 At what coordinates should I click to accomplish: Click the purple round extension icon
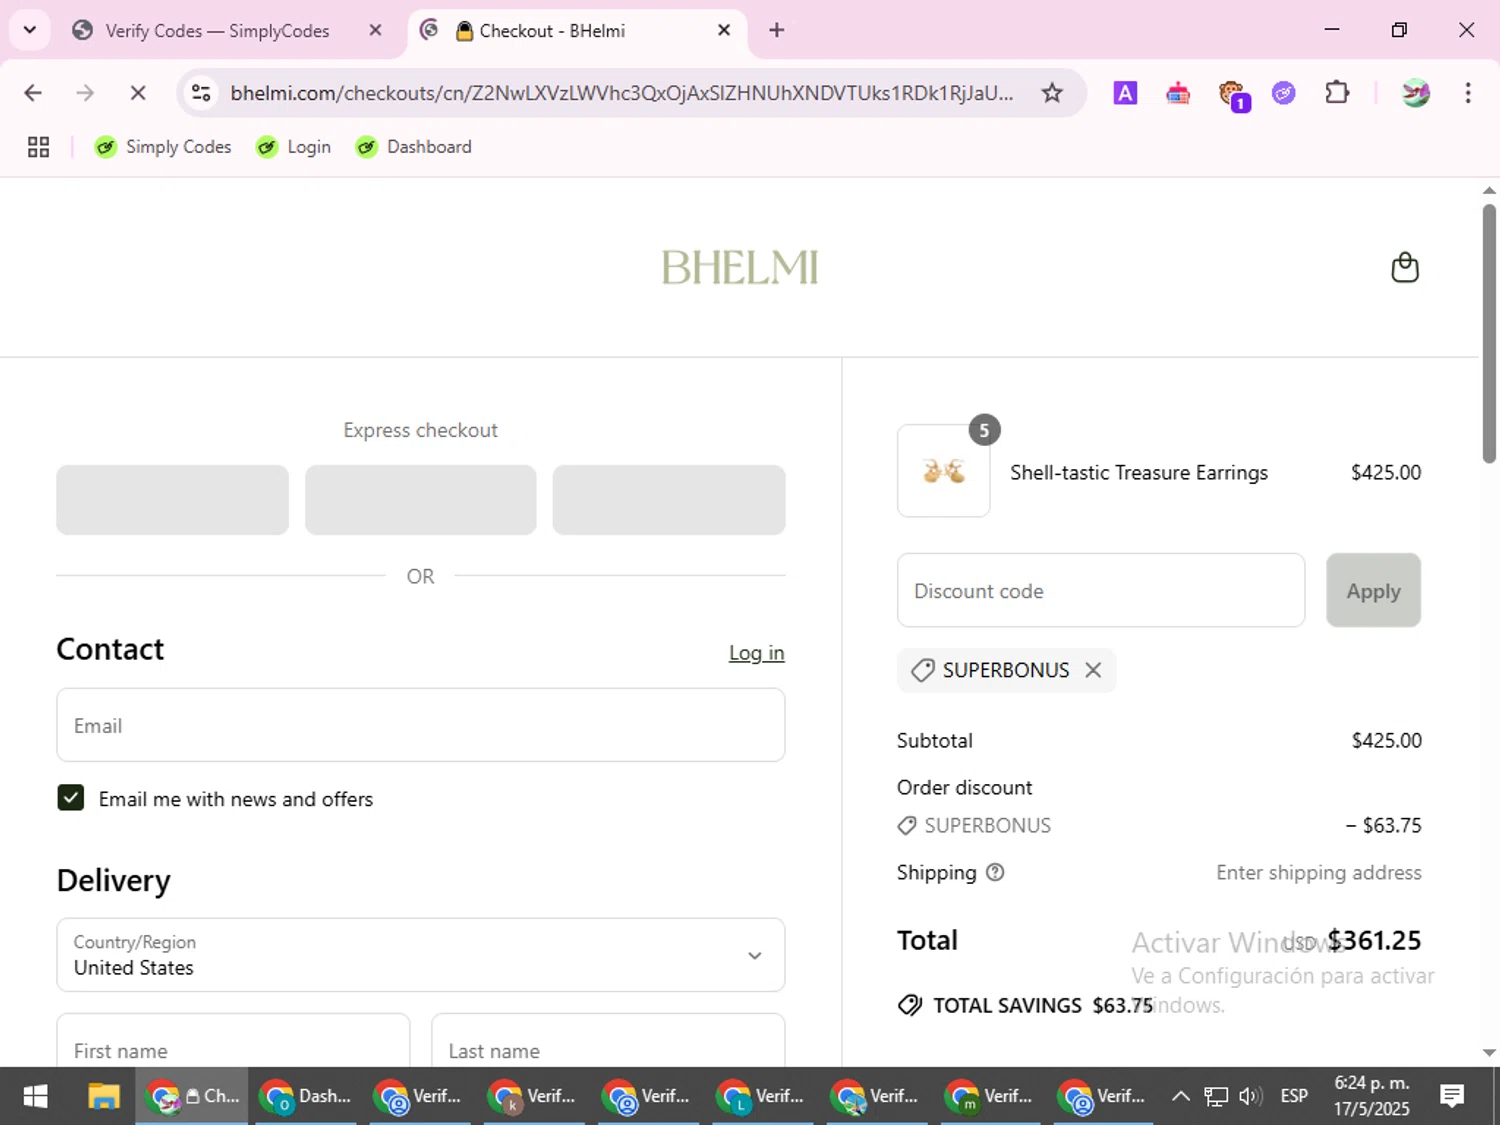point(1284,93)
